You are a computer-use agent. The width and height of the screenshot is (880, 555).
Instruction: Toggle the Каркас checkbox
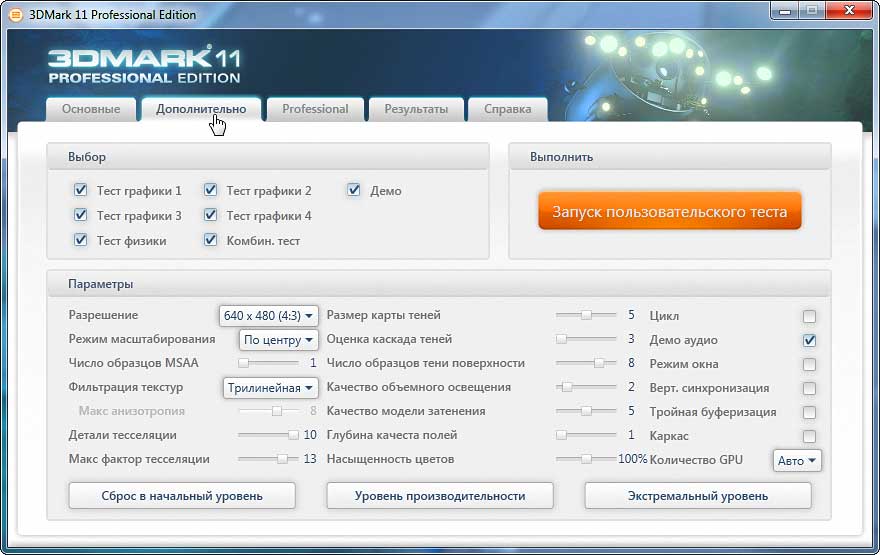click(x=809, y=436)
